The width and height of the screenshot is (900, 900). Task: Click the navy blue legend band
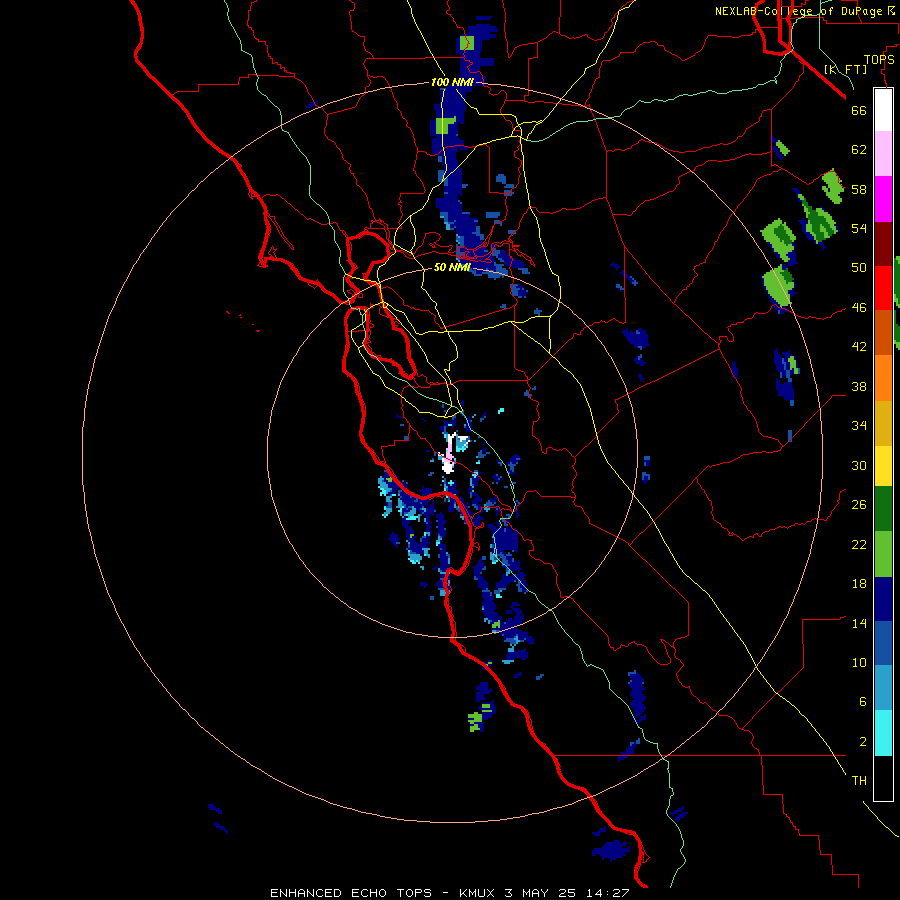[x=883, y=599]
